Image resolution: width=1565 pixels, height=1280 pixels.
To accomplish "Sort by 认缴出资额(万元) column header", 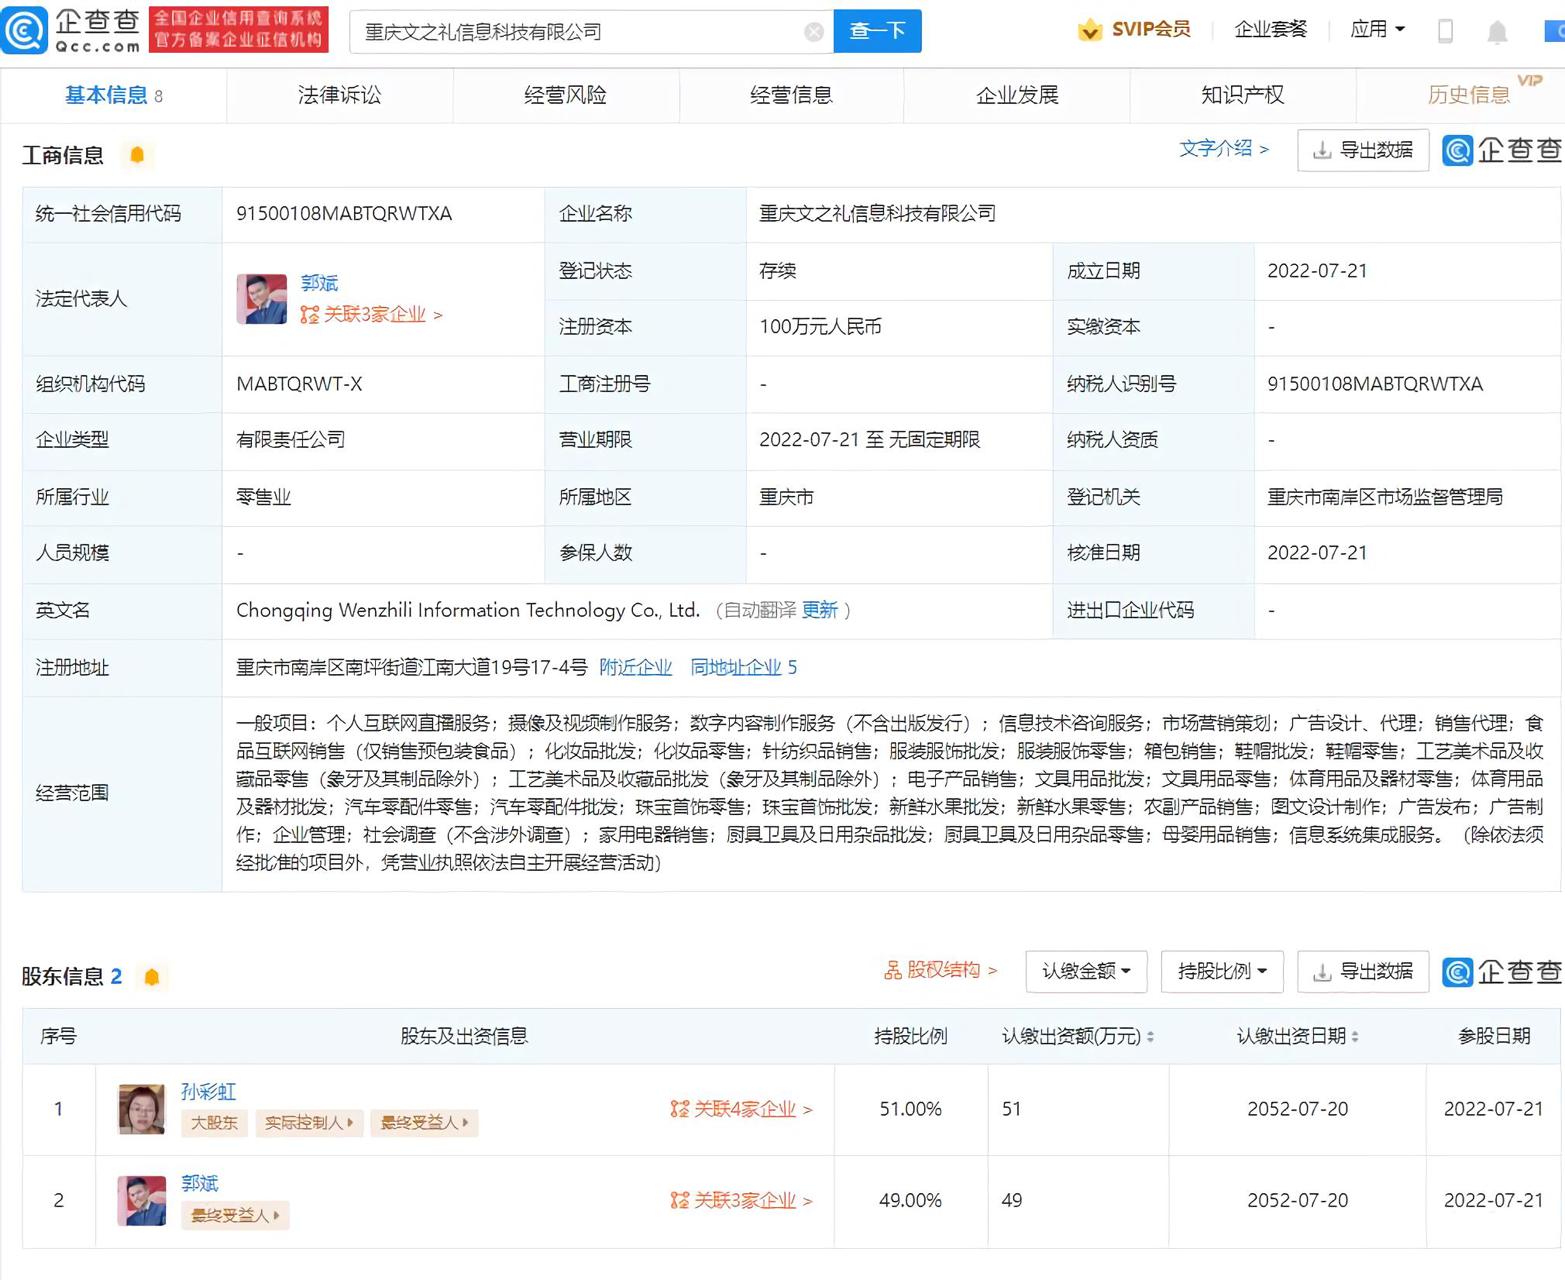I will coord(1078,1036).
